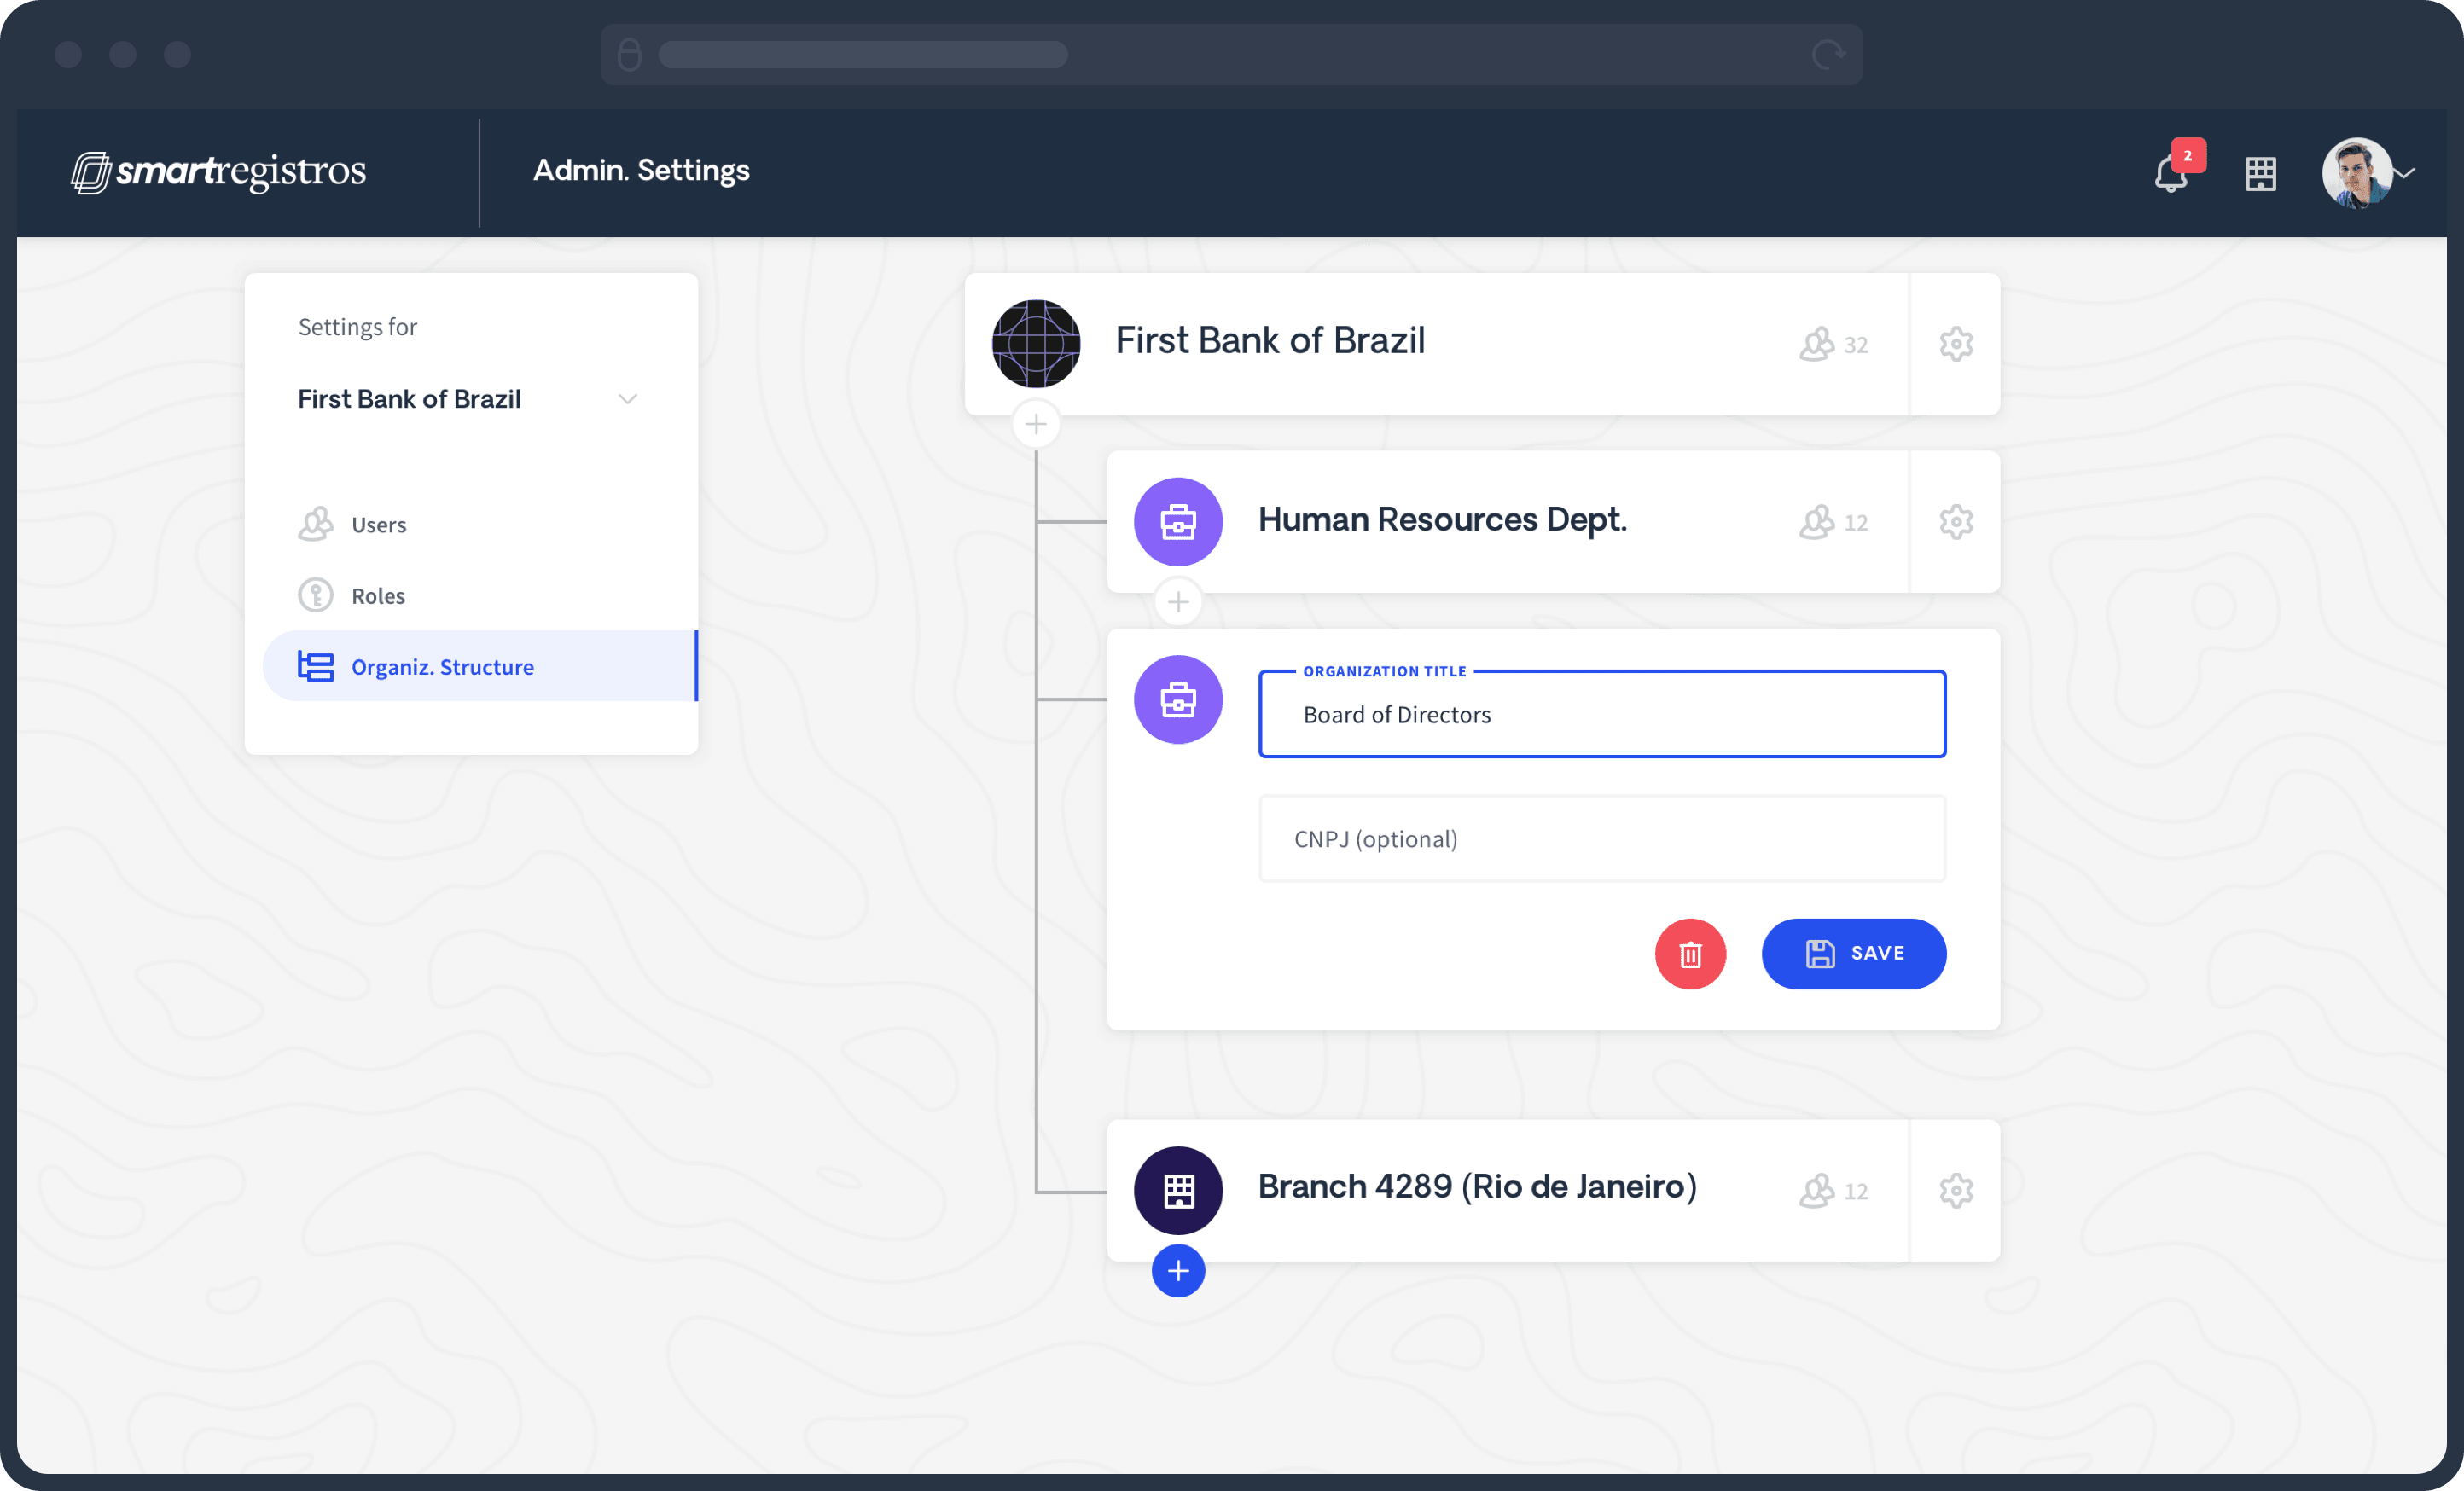The height and width of the screenshot is (1491, 2464).
Task: Expand the First Bank of Brazil settings dropdown
Action: pos(627,399)
